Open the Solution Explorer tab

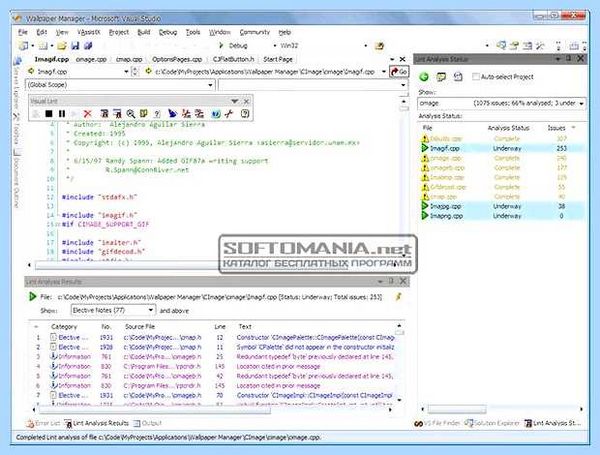click(492, 423)
